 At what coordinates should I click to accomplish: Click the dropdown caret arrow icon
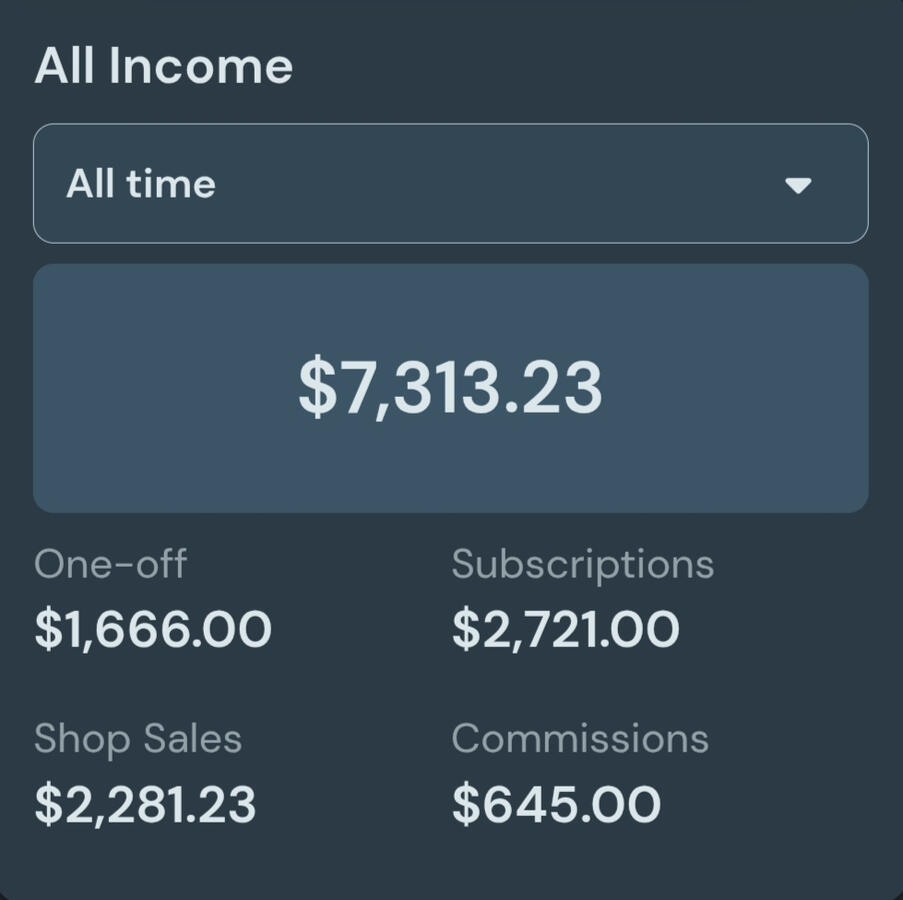797,185
